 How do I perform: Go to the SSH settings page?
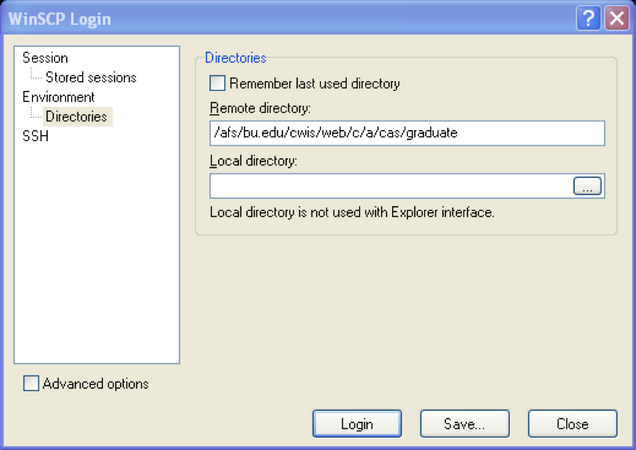coord(35,137)
